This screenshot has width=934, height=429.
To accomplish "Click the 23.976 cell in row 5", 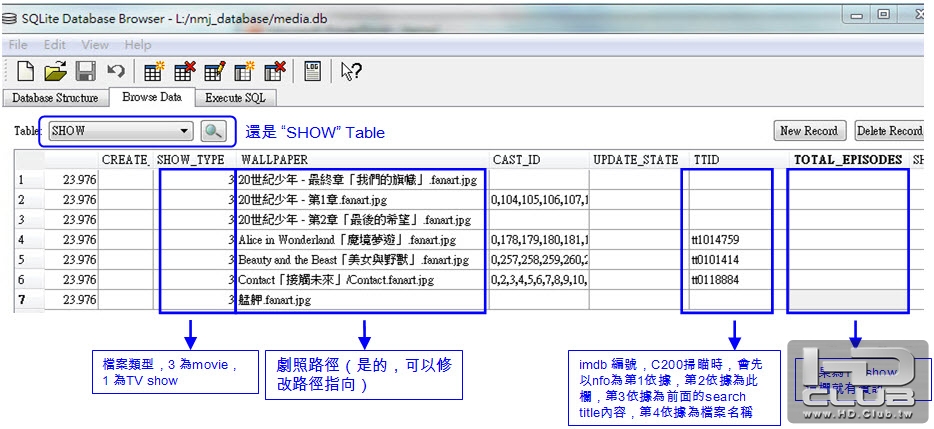I will pos(71,260).
